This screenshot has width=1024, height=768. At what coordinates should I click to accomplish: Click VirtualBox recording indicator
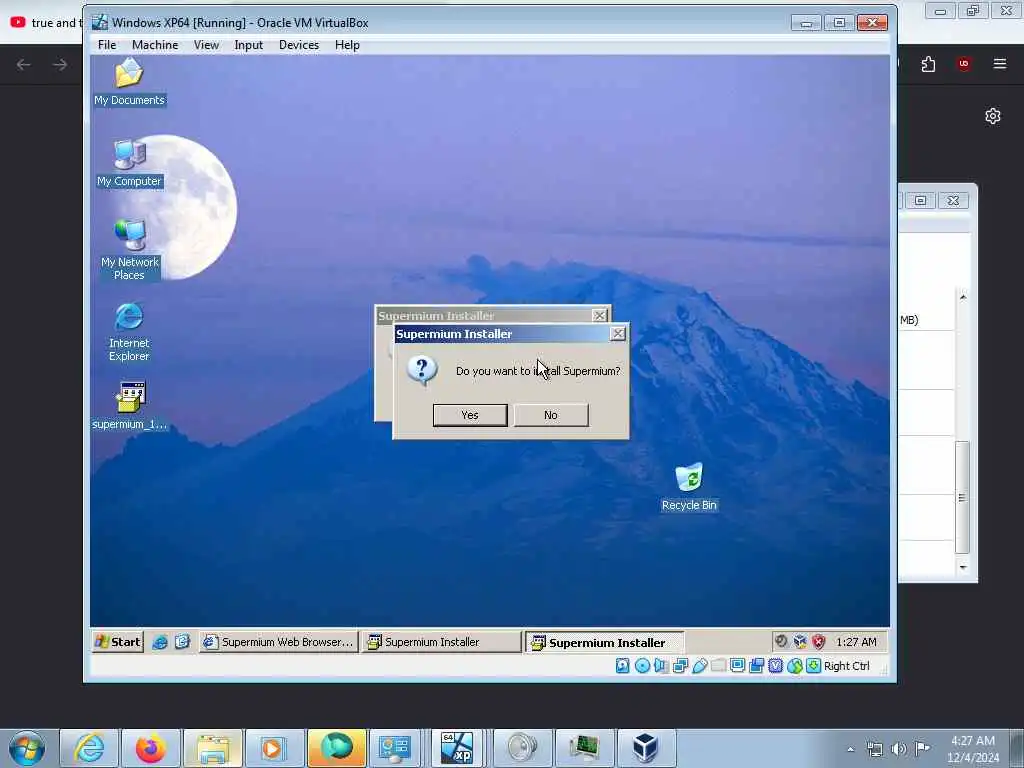click(x=756, y=665)
